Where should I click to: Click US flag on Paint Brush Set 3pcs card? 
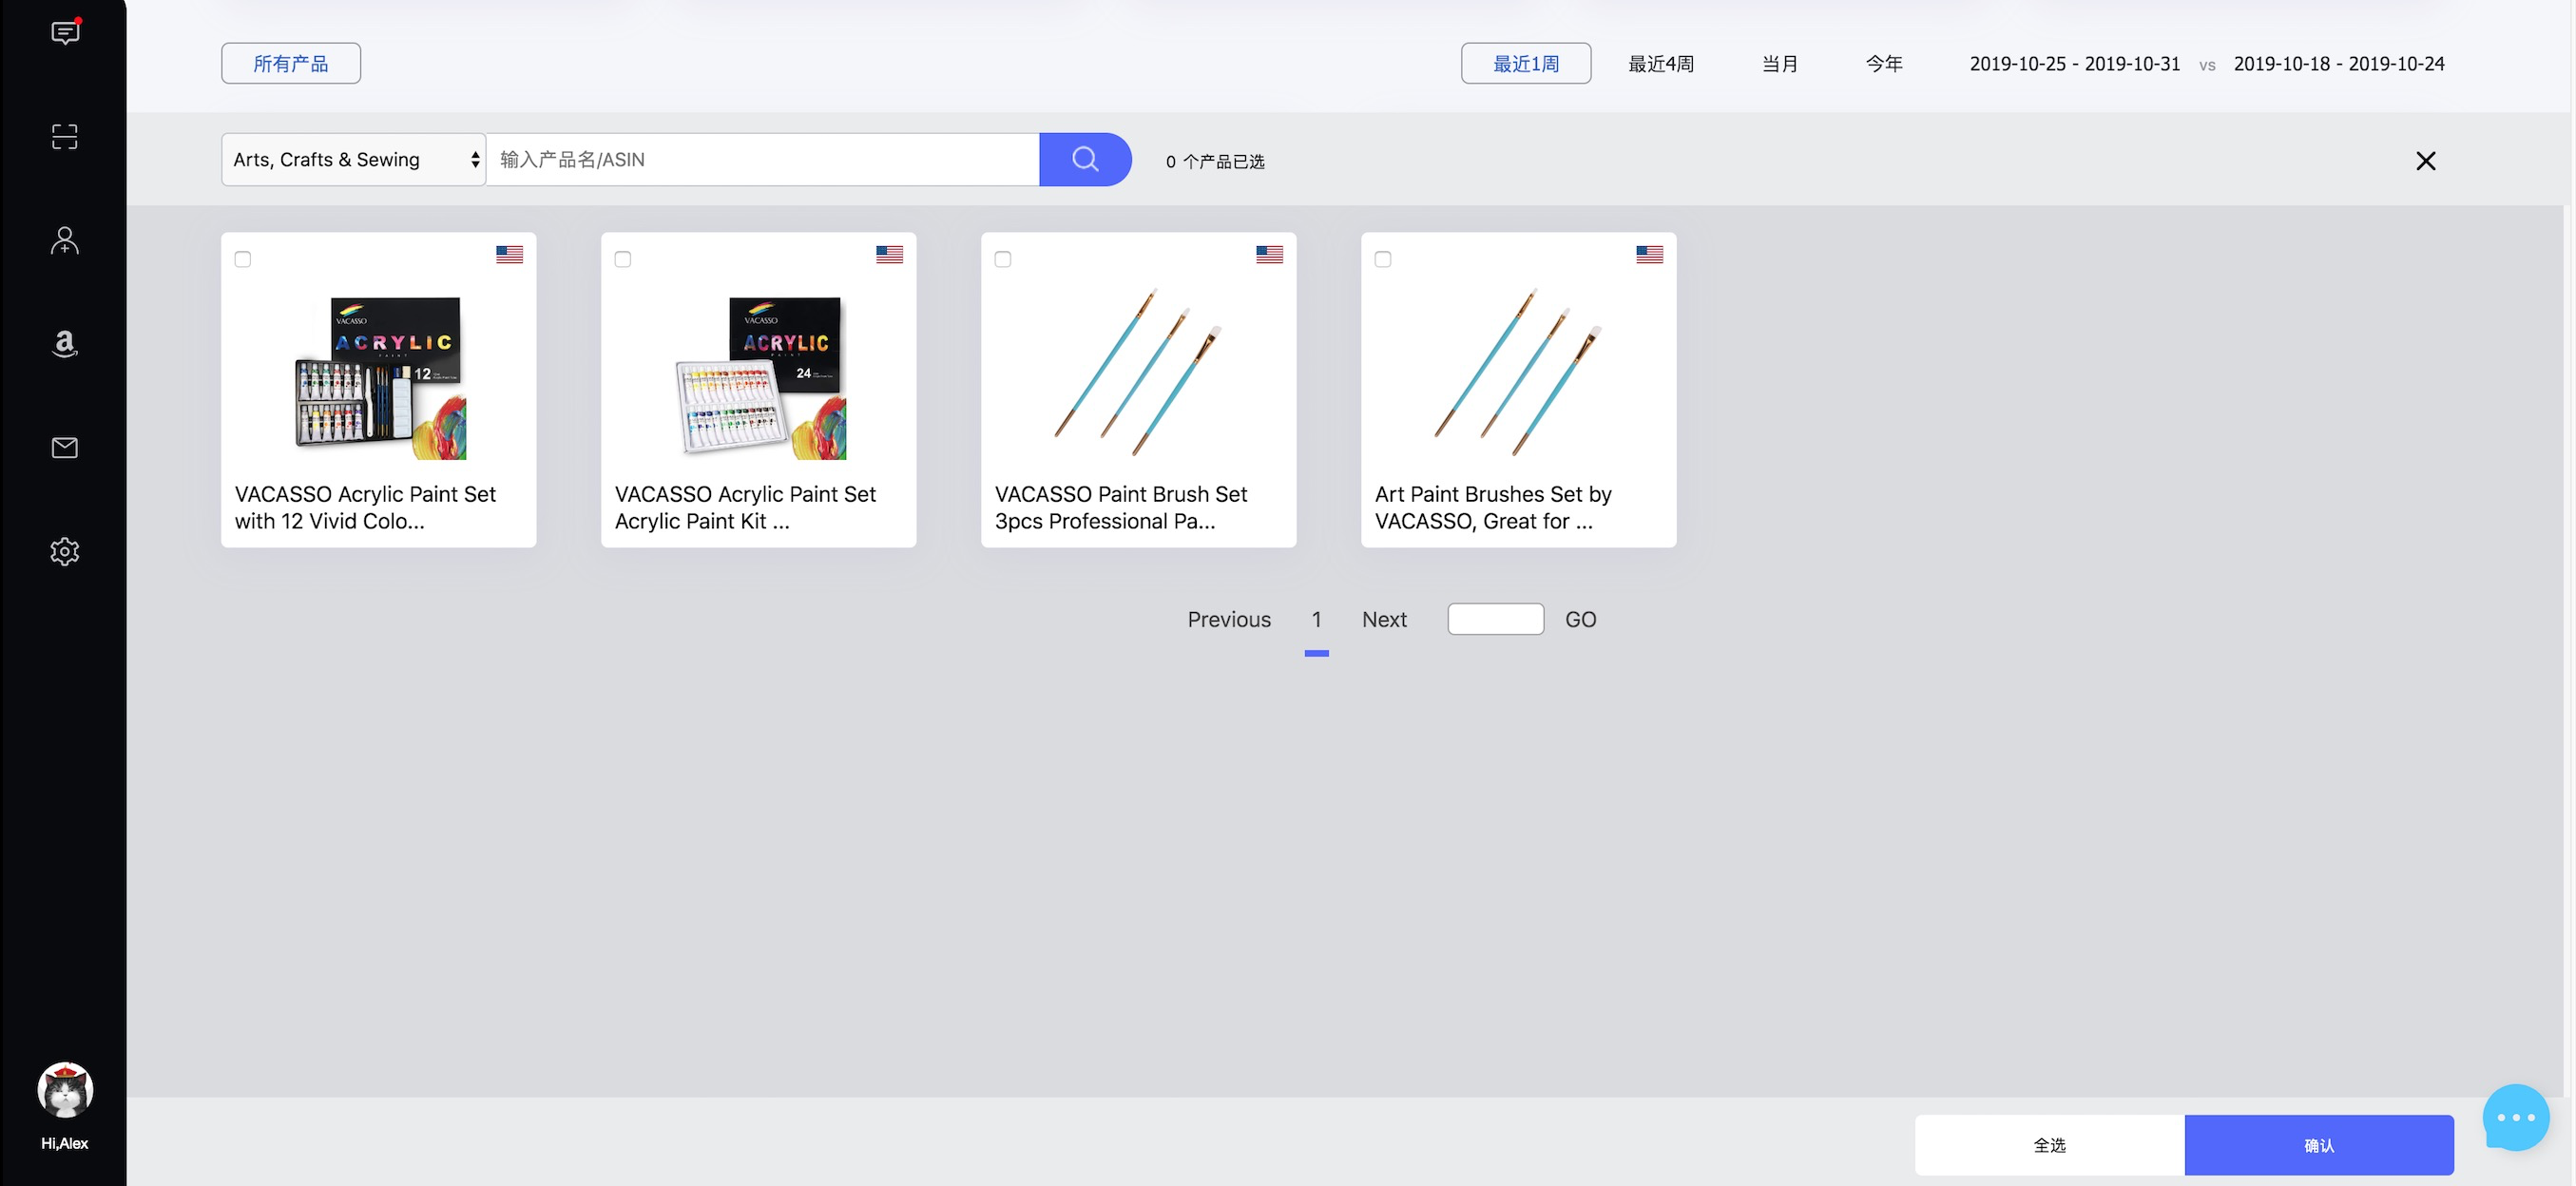click(1269, 255)
